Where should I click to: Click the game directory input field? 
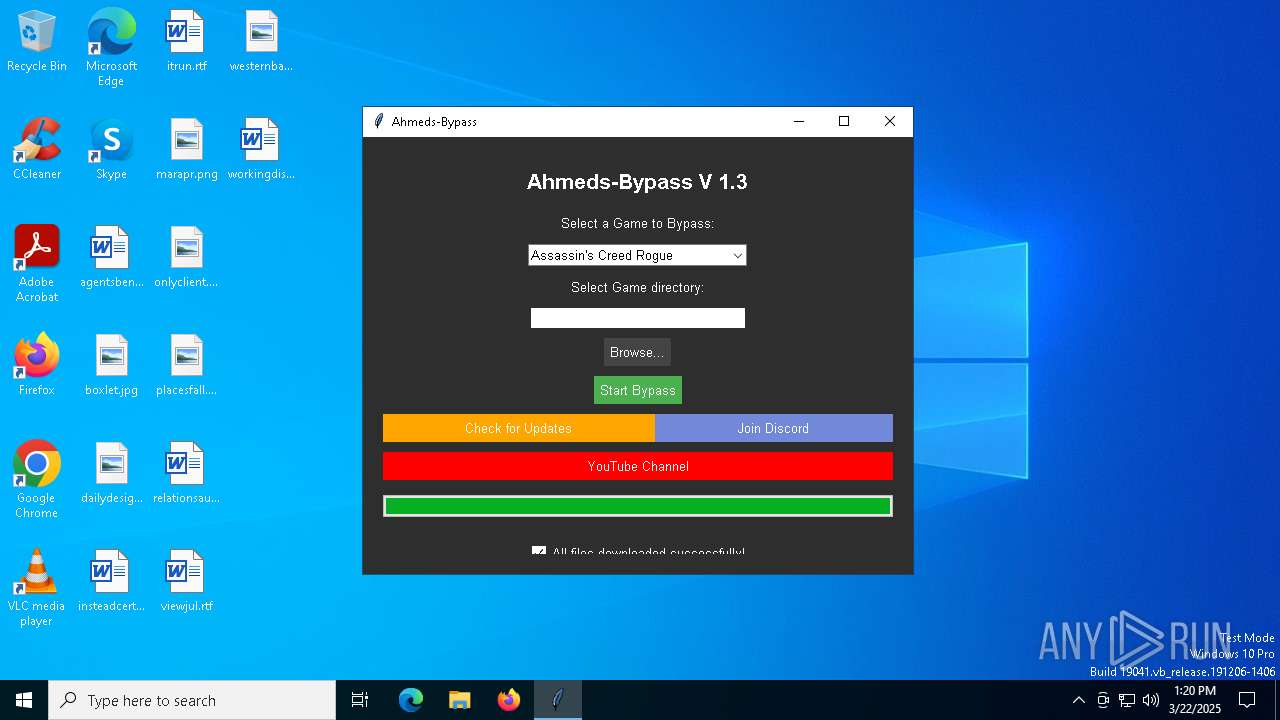click(x=638, y=318)
